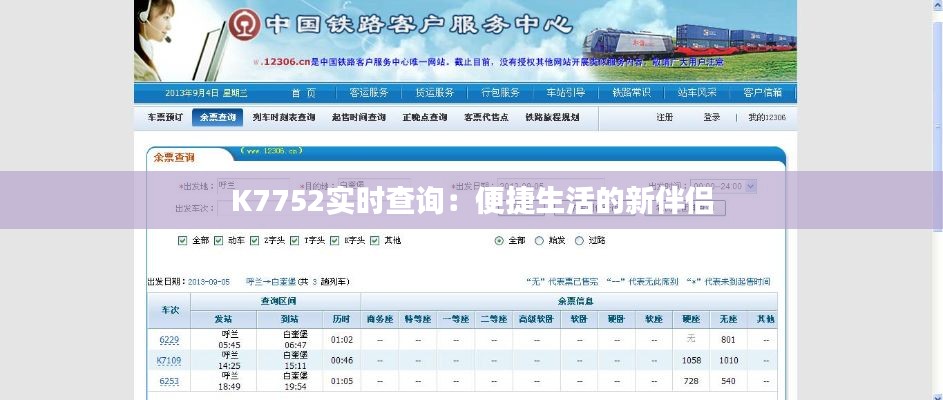Click the 车次 column header
The height and width of the screenshot is (400, 943).
[x=170, y=310]
